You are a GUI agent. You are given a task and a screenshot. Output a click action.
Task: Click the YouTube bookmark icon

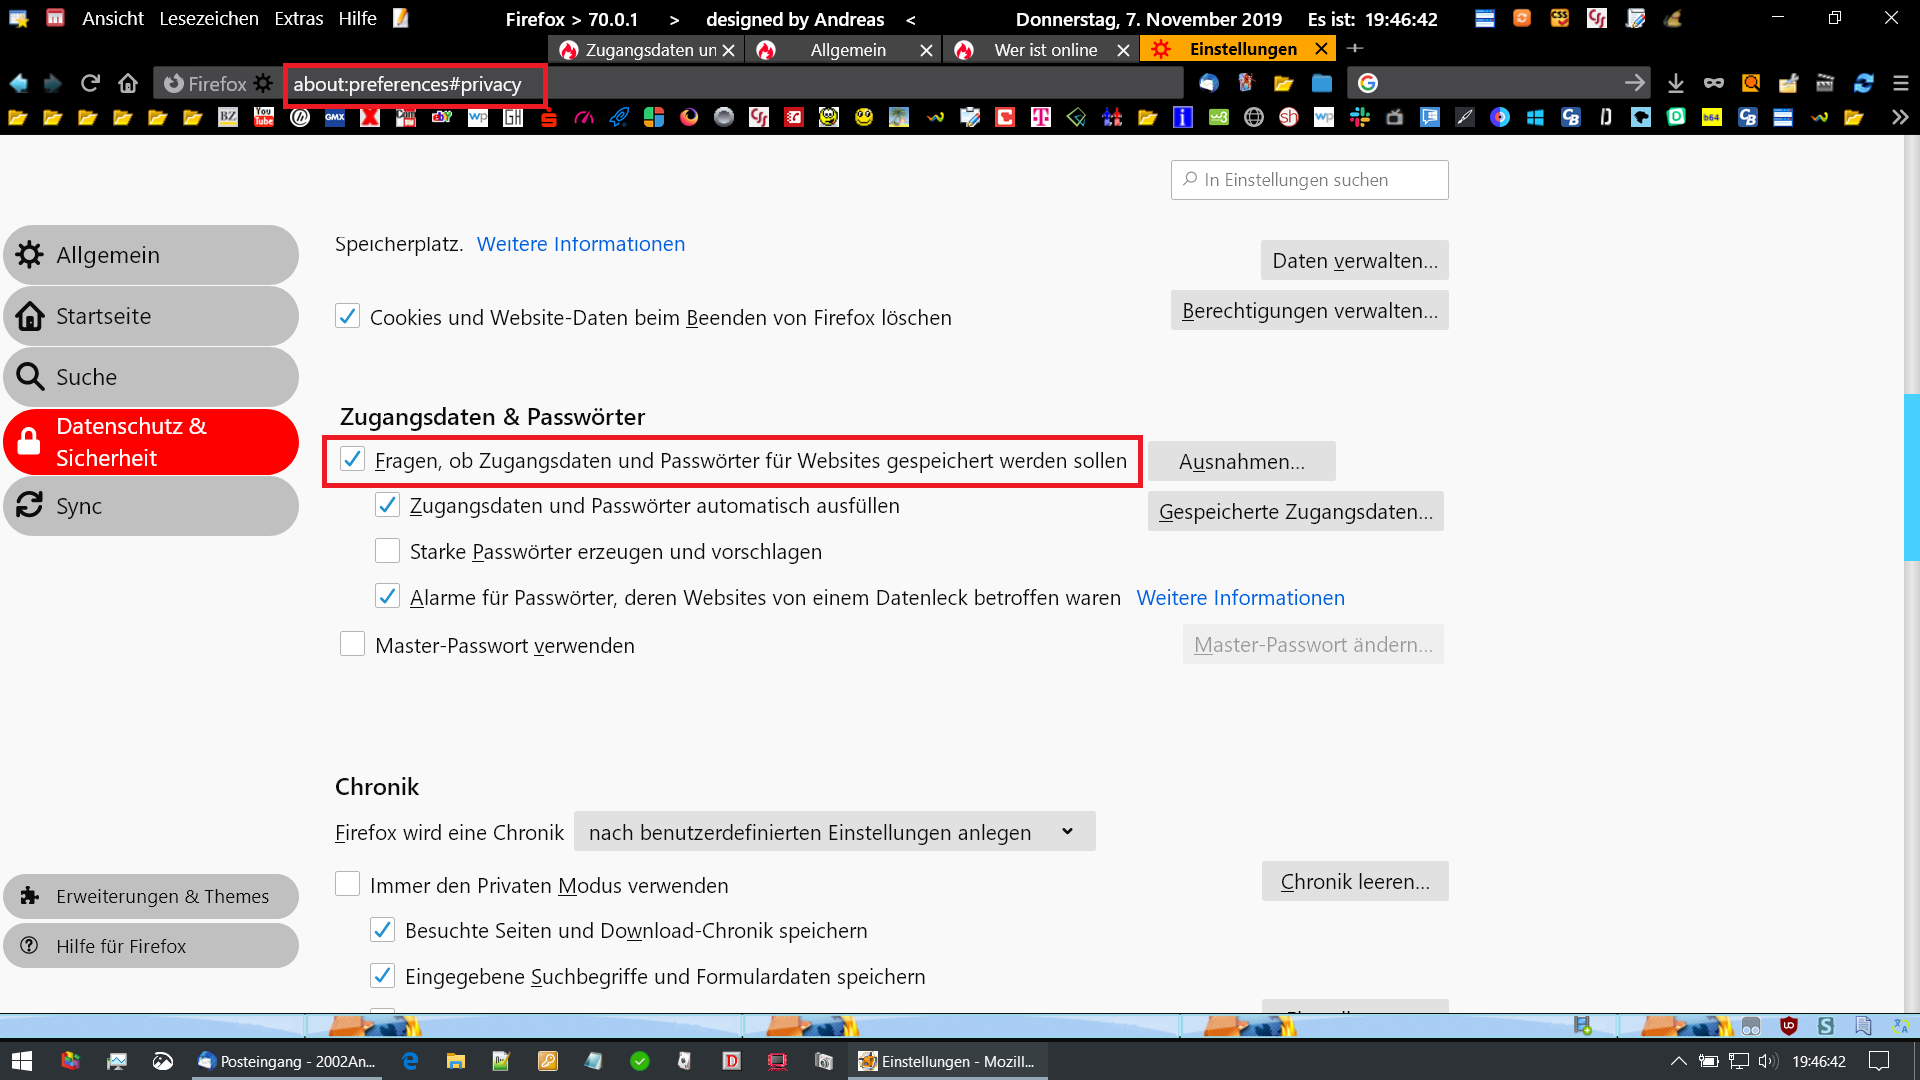pyautogui.click(x=264, y=117)
